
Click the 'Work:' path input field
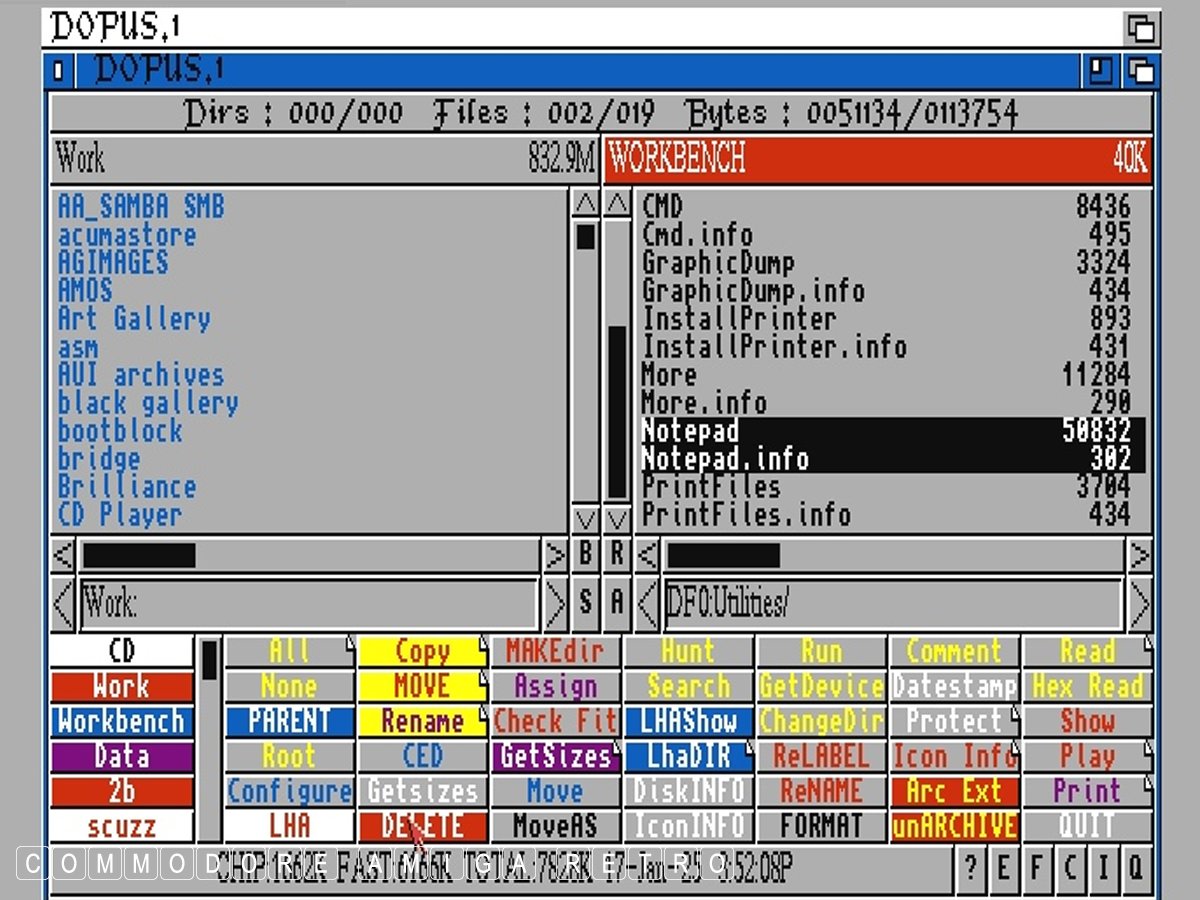click(x=310, y=603)
